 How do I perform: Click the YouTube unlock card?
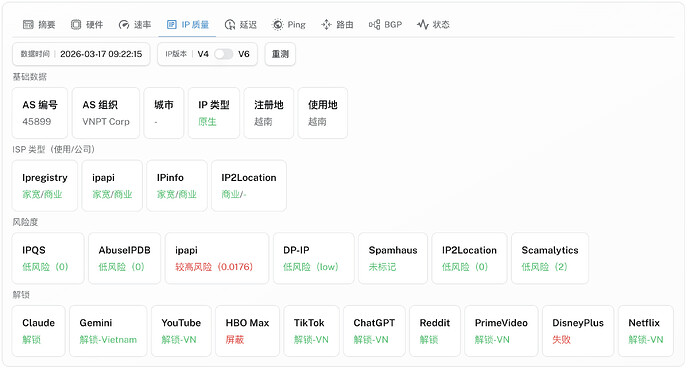[181, 331]
